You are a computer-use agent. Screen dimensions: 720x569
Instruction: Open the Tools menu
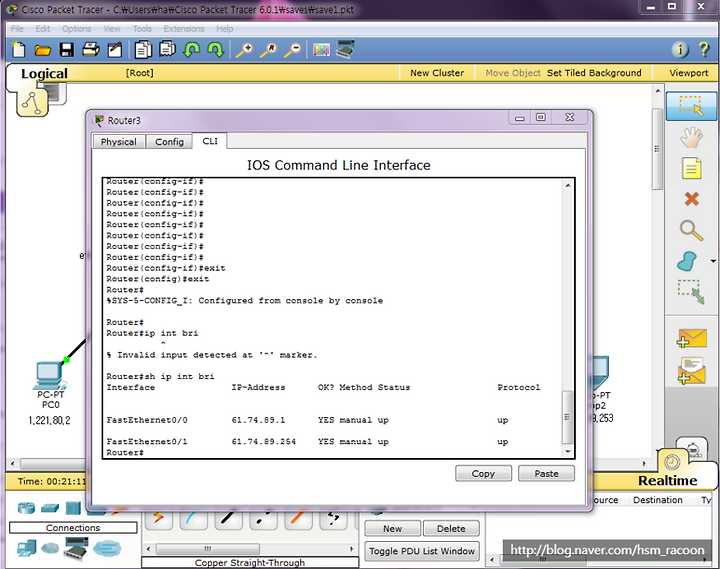142,28
